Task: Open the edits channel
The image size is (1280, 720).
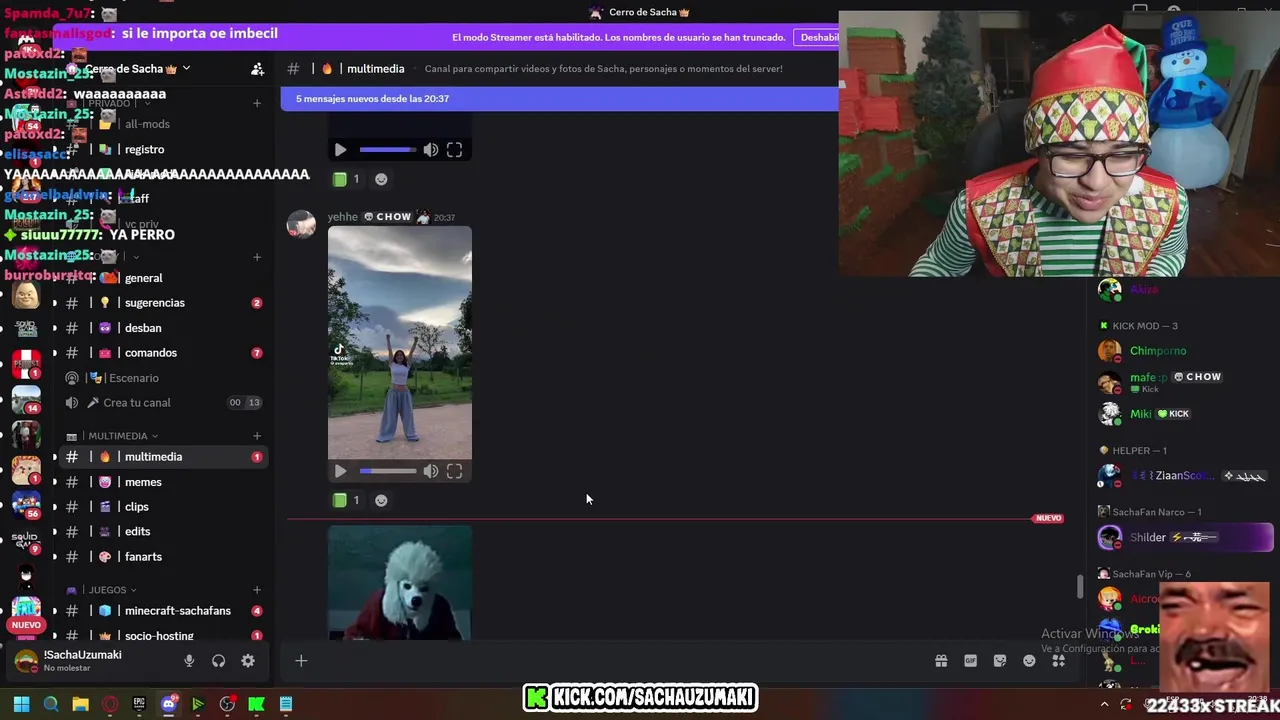Action: [163, 532]
